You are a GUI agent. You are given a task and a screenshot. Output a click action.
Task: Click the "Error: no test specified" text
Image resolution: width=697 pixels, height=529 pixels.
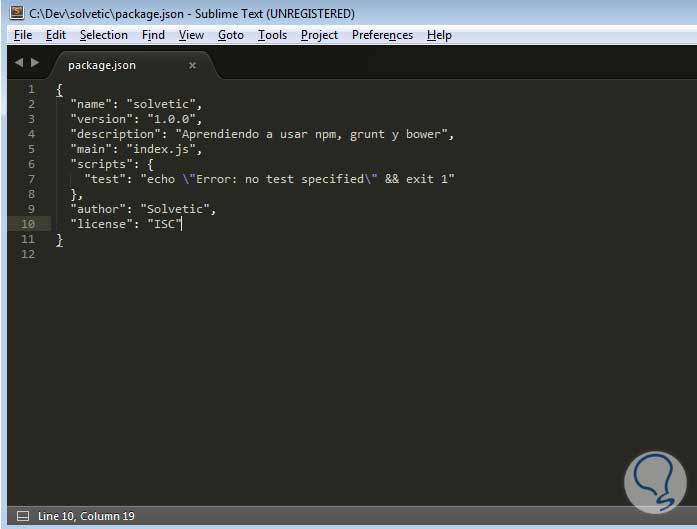click(x=280, y=179)
